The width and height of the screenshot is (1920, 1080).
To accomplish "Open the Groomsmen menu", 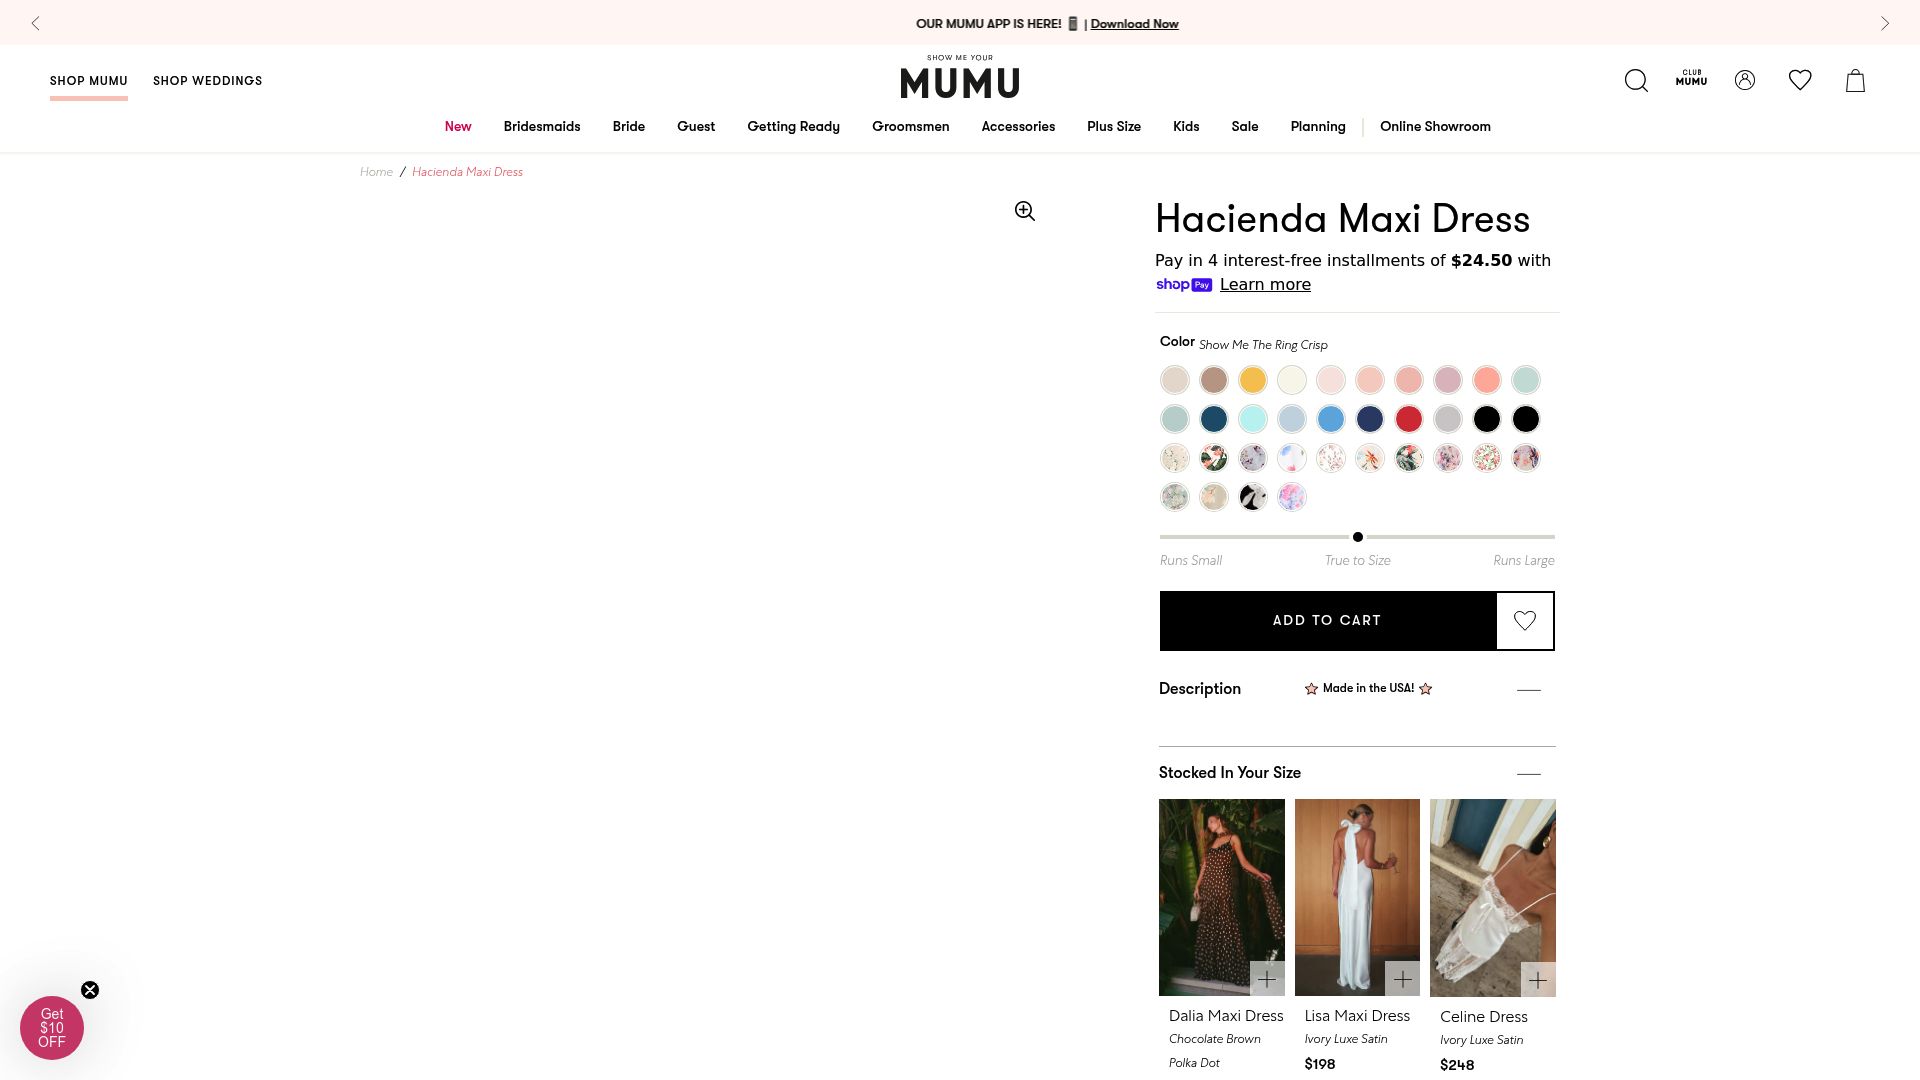I will coord(911,127).
